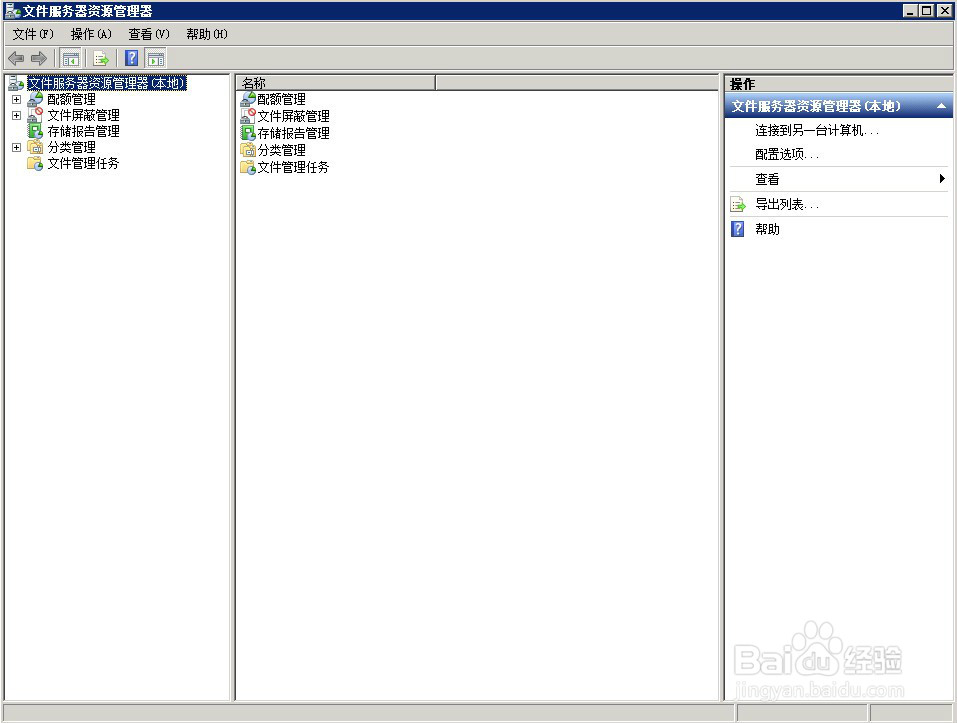Select 文件服务器资源管理器(本地) root node
957x723 pixels.
coord(106,83)
